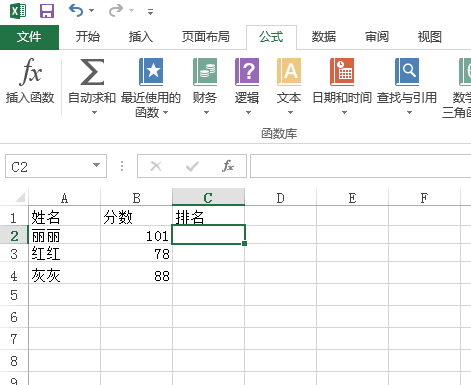Select column D header
This screenshot has width=471, height=385.
[x=280, y=198]
